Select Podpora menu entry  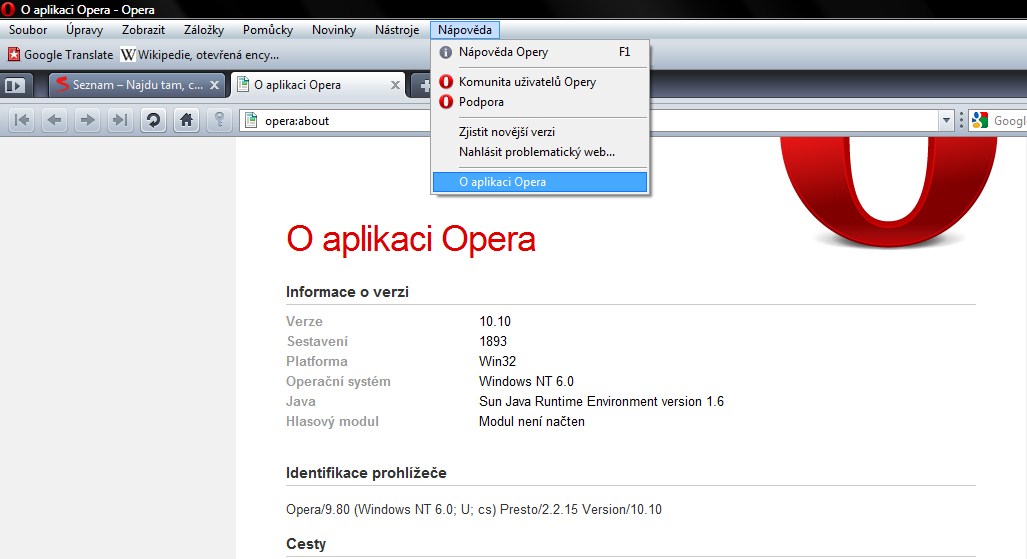pos(540,102)
